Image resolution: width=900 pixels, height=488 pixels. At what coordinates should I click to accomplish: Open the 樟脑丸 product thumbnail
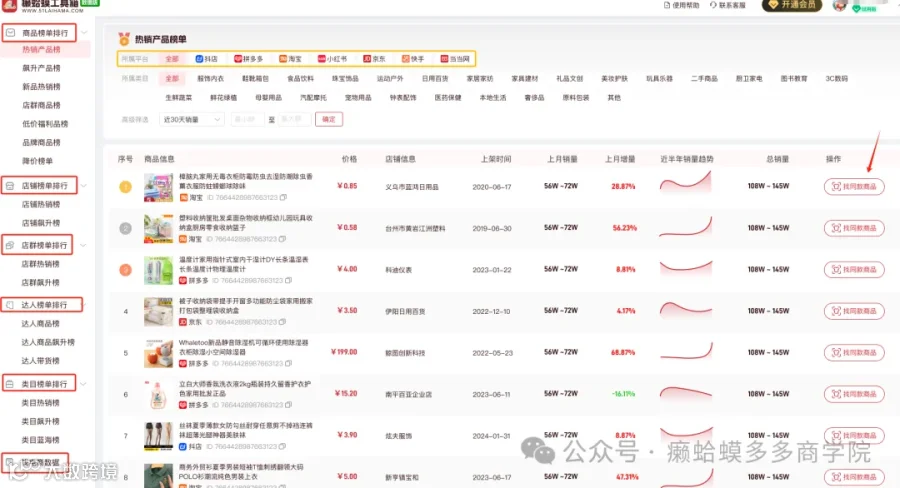point(158,187)
